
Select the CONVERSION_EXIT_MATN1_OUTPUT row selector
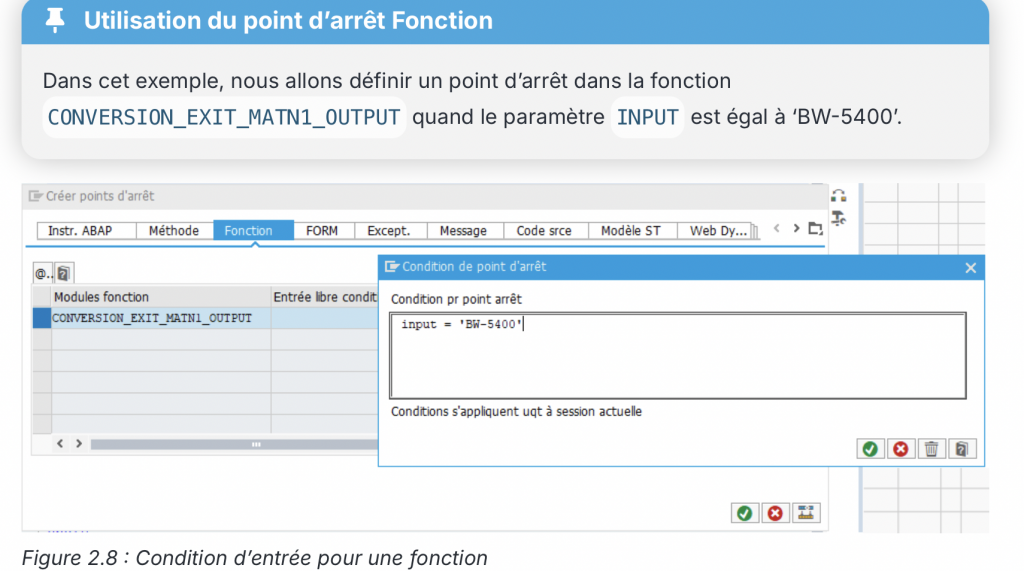pyautogui.click(x=41, y=318)
